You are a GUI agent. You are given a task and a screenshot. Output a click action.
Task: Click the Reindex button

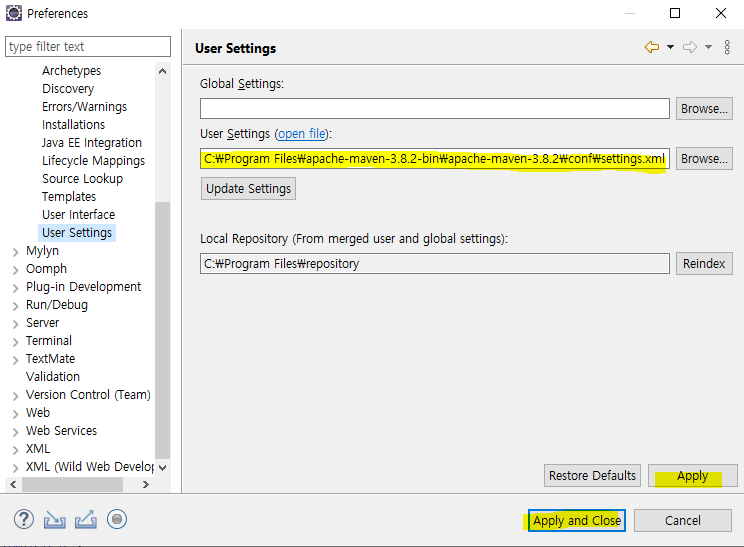pyautogui.click(x=704, y=264)
